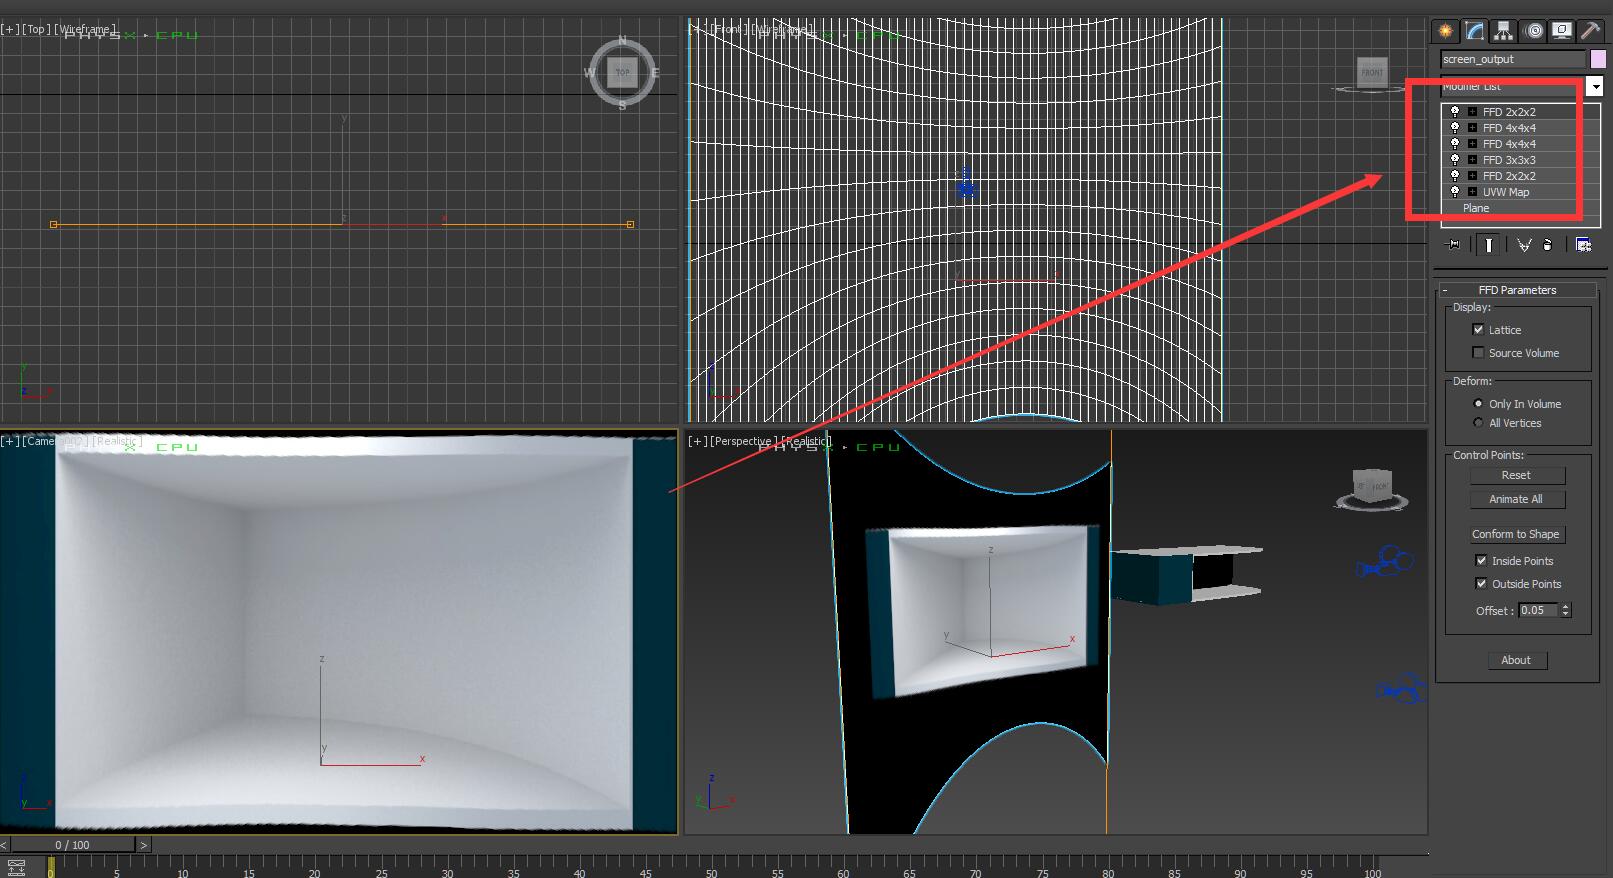Switch to the Hierarchy panel icon
This screenshot has width=1613, height=878.
coord(1503,31)
